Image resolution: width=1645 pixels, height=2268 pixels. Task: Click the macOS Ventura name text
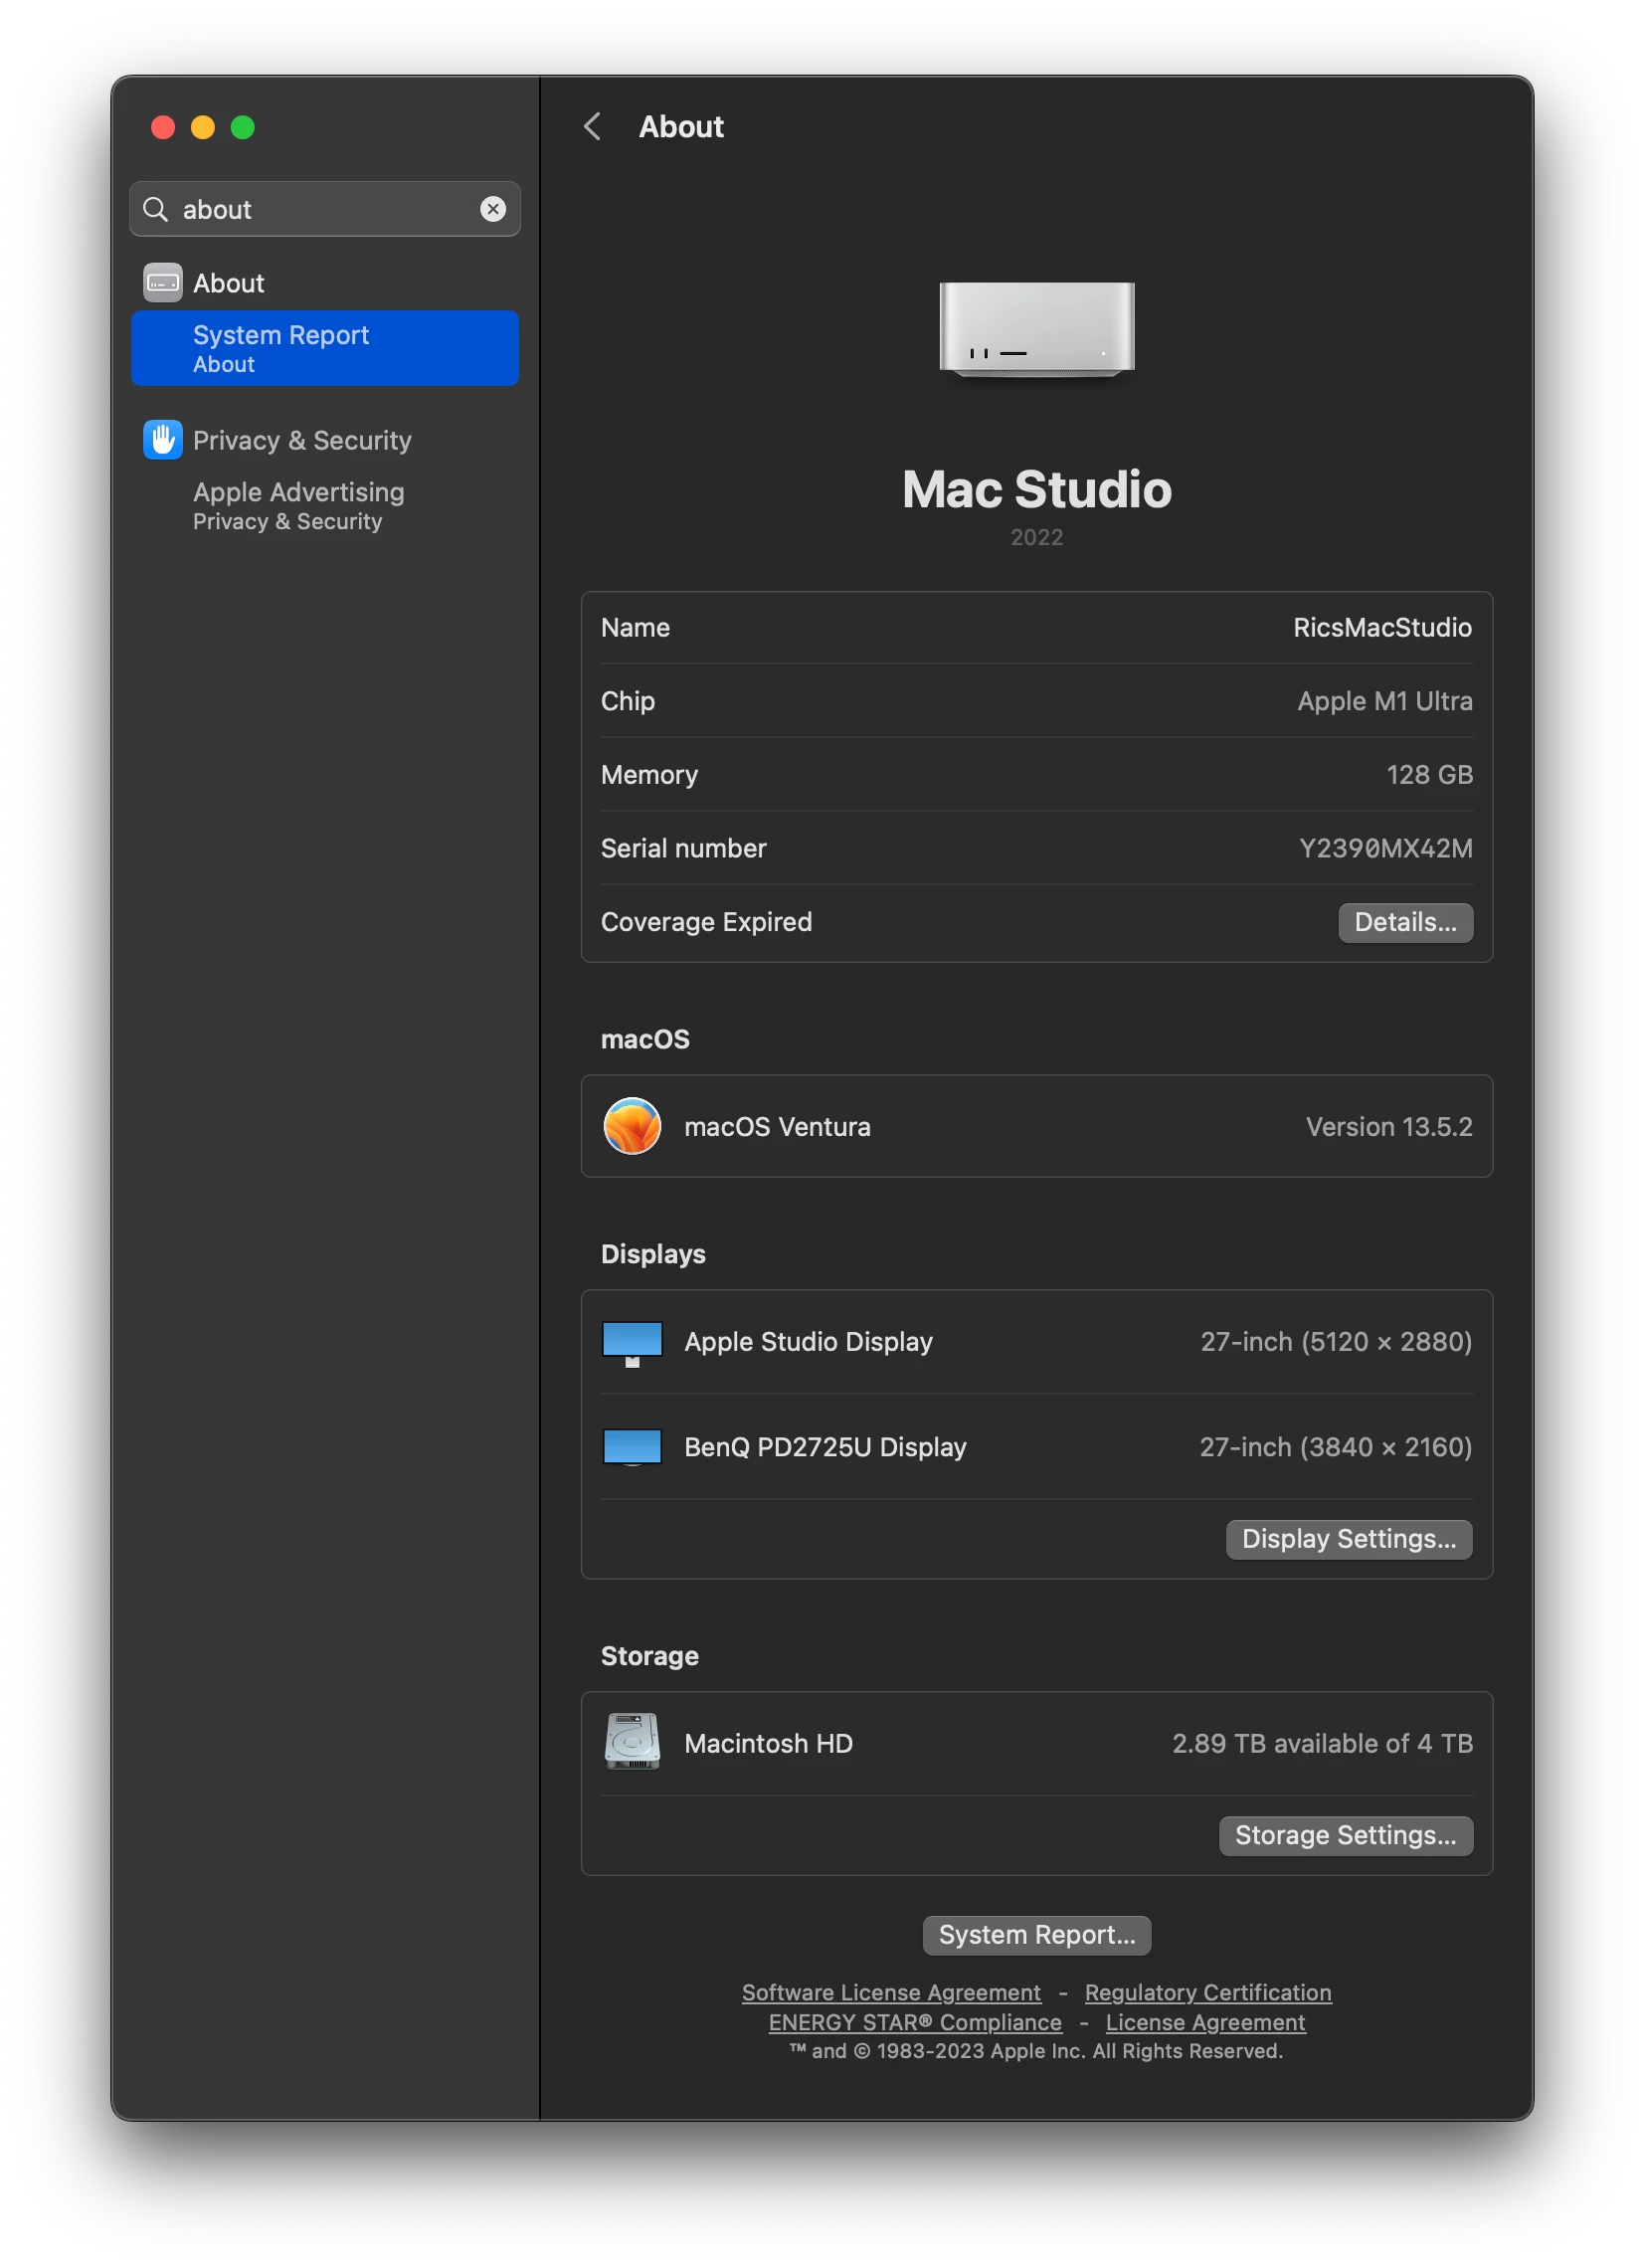click(777, 1127)
